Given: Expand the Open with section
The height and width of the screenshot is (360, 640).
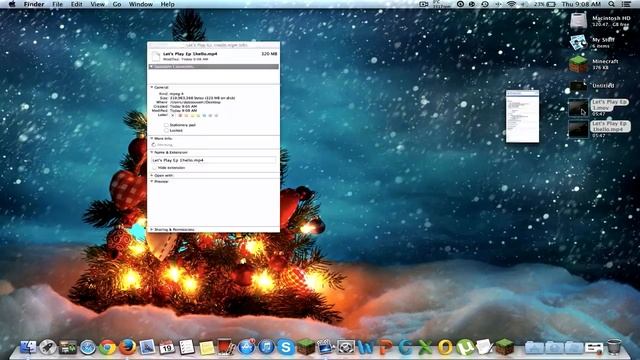Looking at the screenshot, I should click(x=152, y=176).
